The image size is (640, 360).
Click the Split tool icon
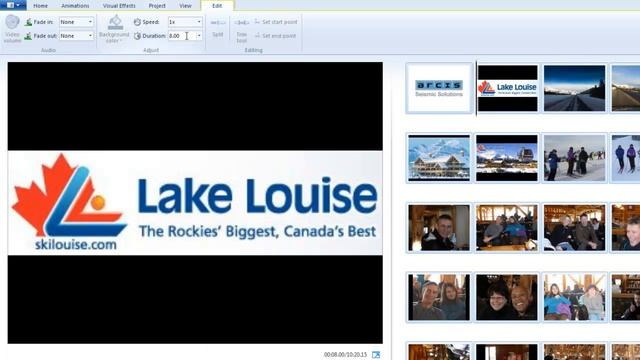coord(218,23)
